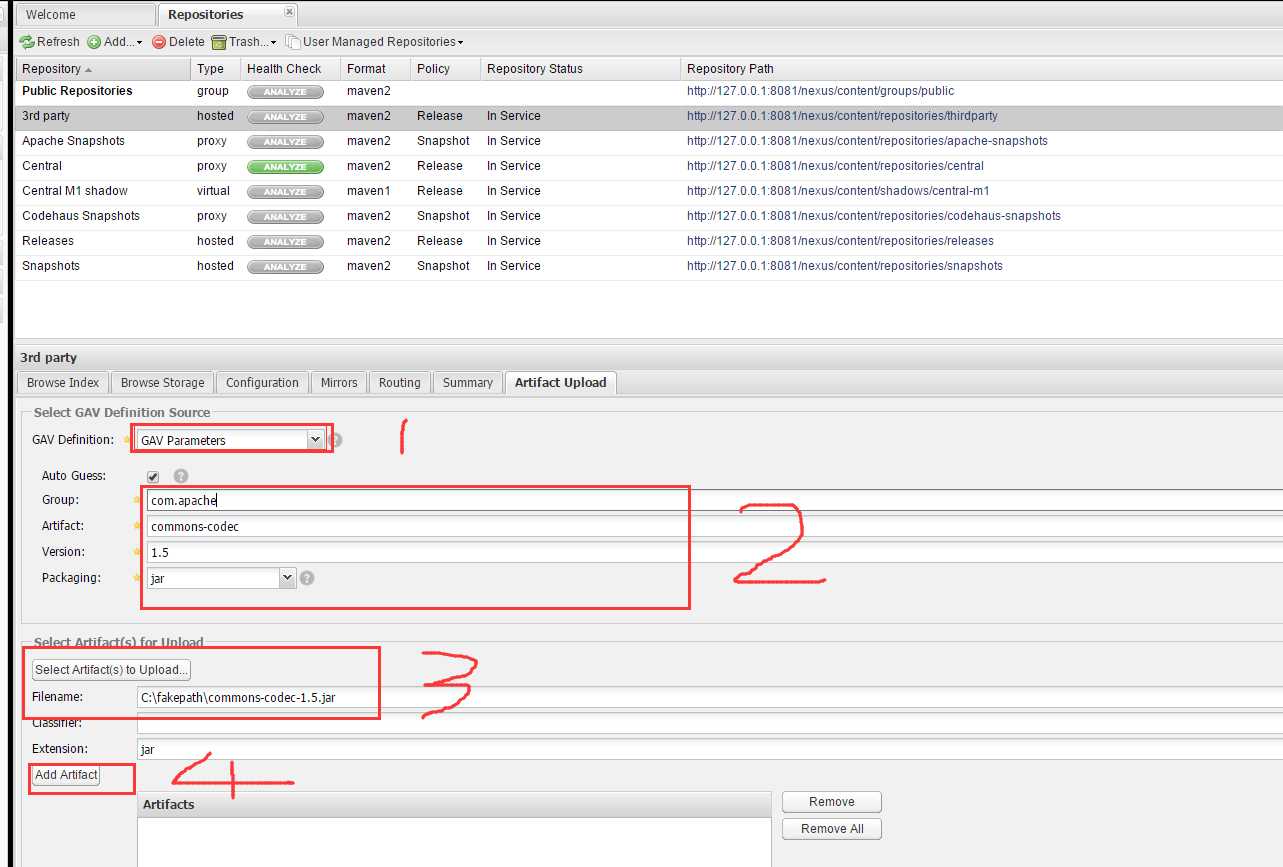1283x867 pixels.
Task: Open the Packaging dropdown
Action: [287, 578]
